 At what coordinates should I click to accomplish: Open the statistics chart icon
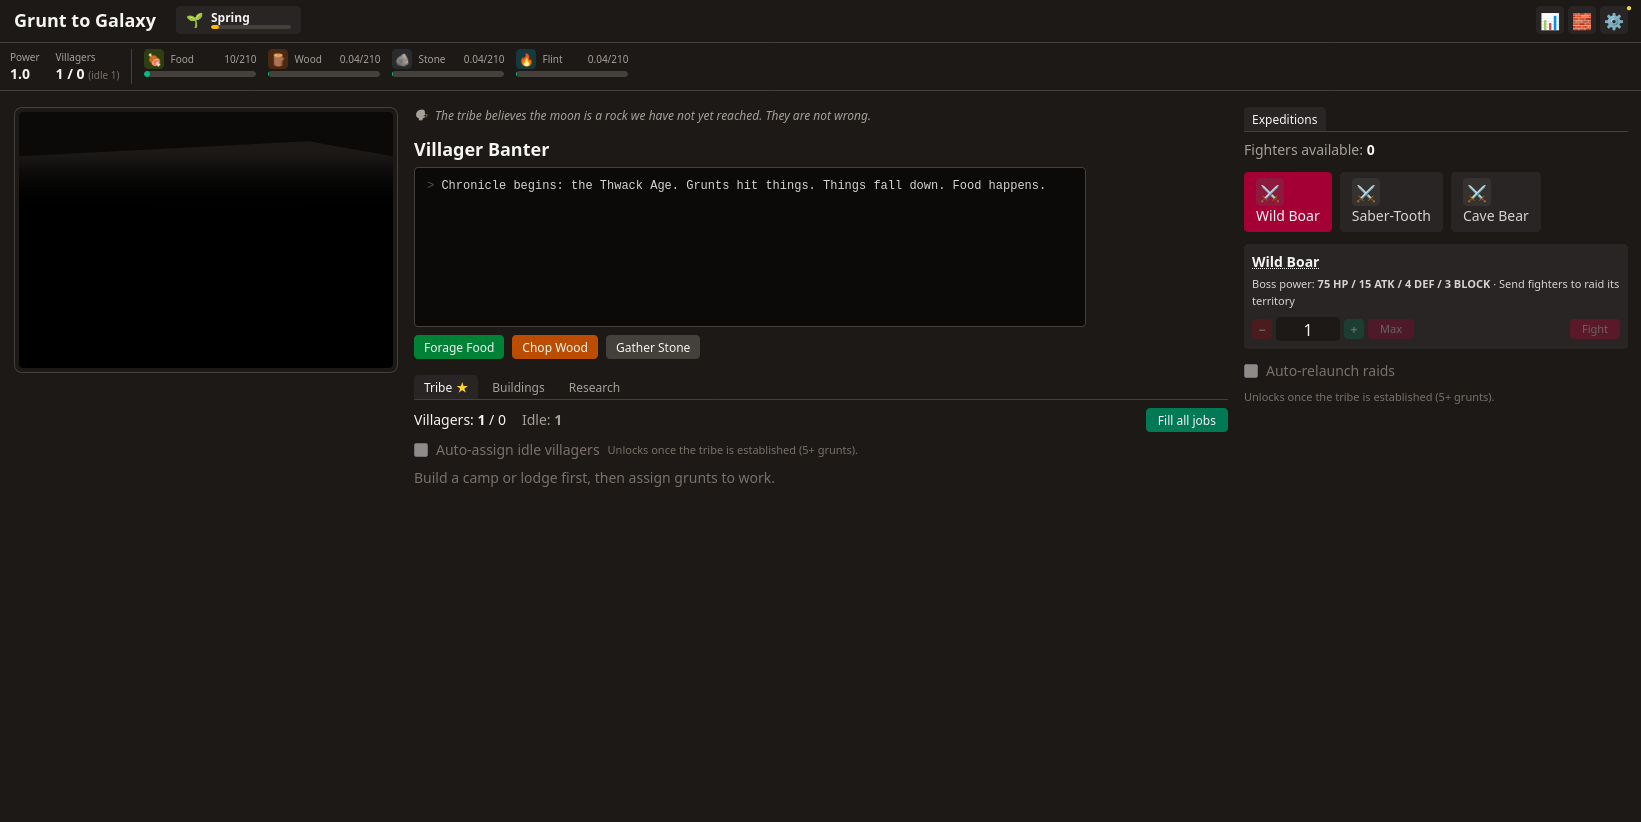tap(1550, 21)
